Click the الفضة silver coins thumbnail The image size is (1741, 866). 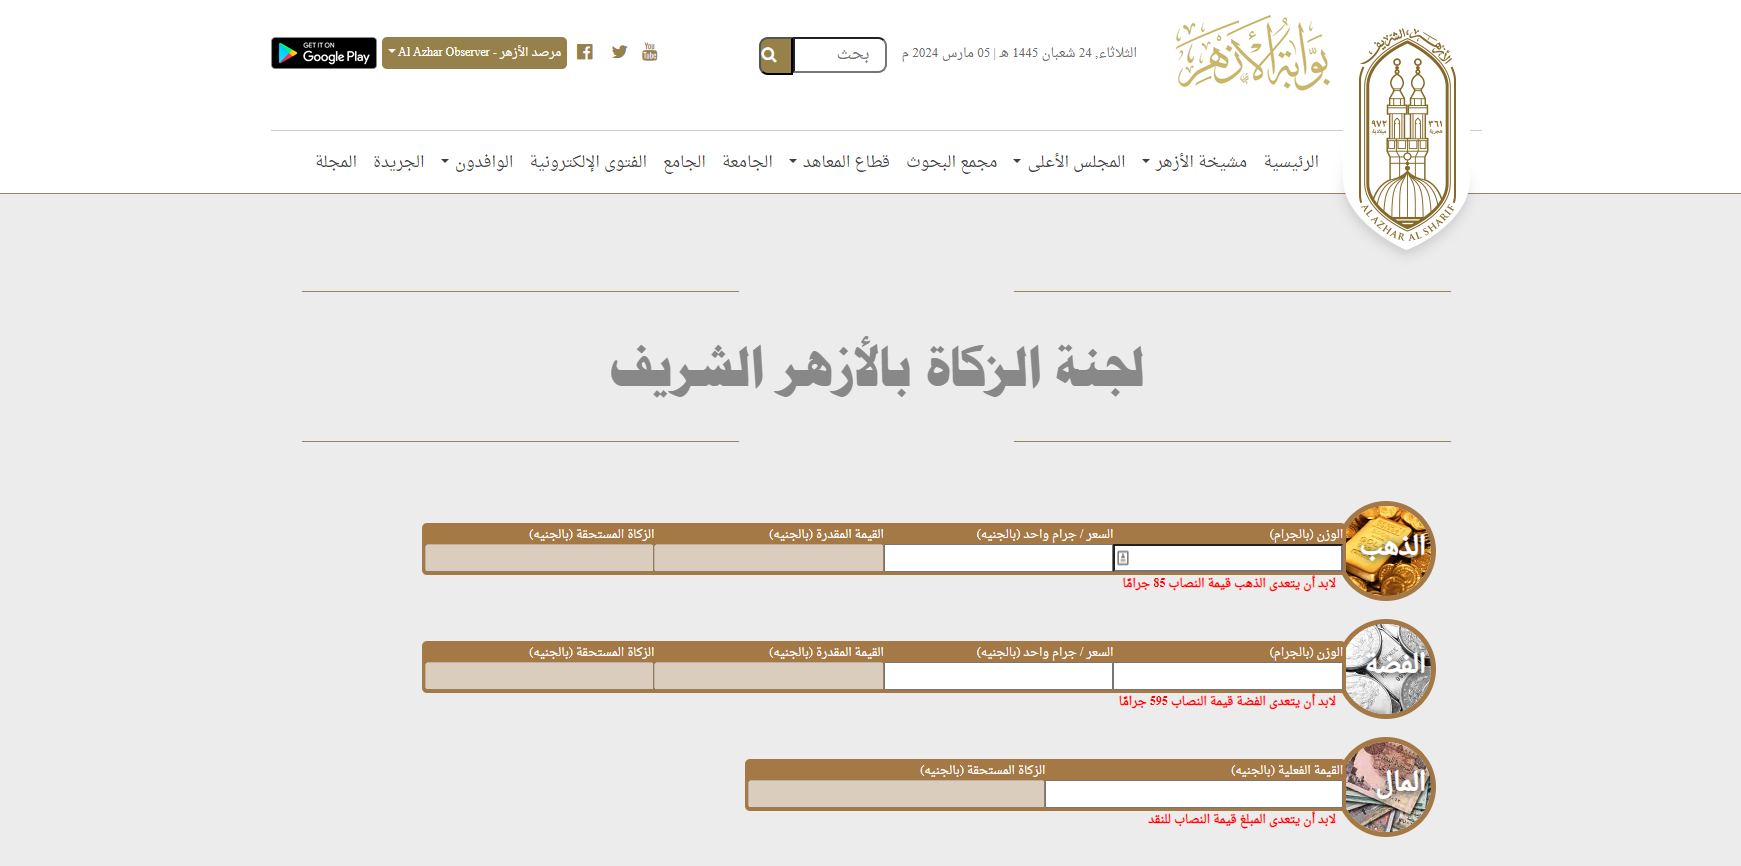pos(1388,669)
